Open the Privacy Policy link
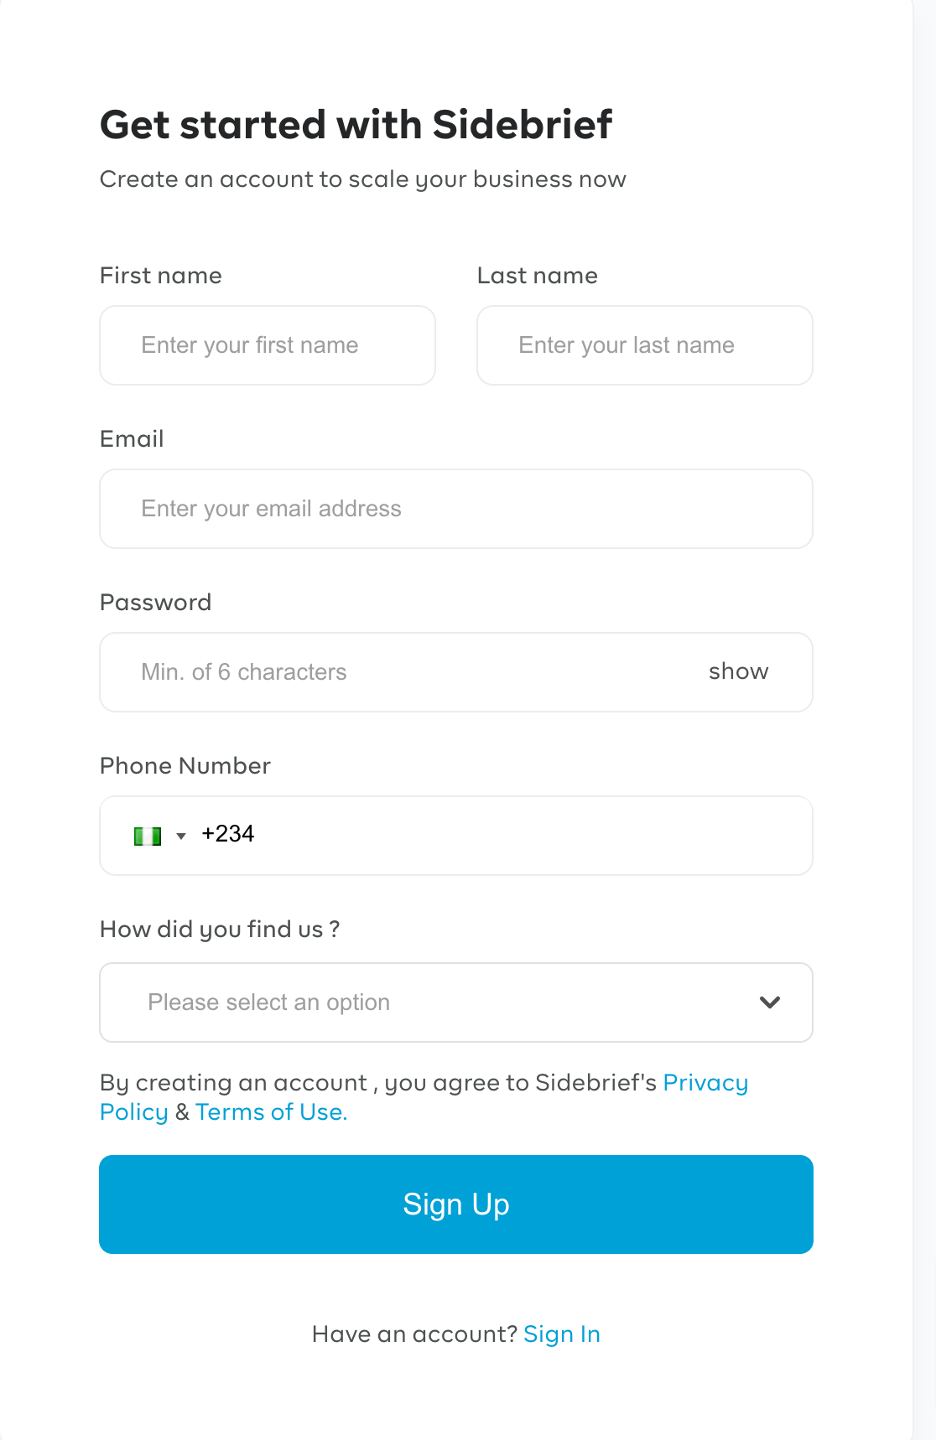936x1440 pixels. (705, 1083)
